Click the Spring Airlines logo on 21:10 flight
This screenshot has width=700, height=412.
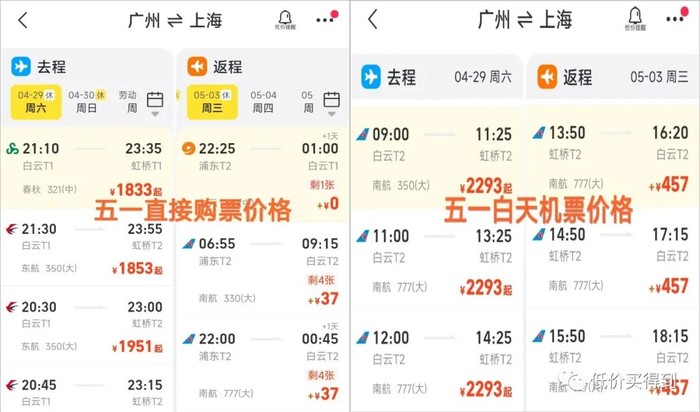[13, 149]
